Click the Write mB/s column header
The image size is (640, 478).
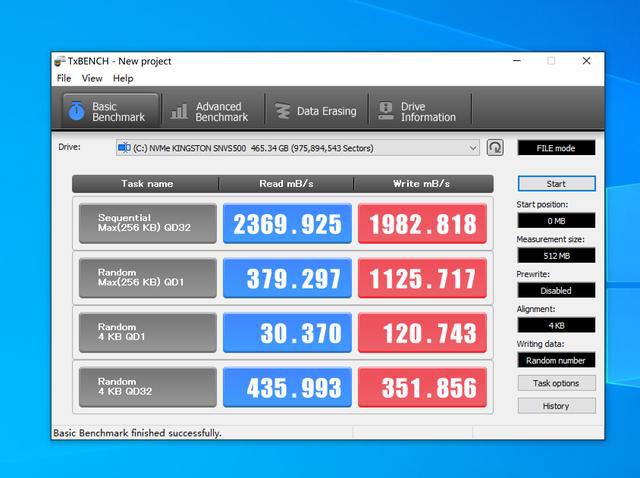tap(423, 184)
